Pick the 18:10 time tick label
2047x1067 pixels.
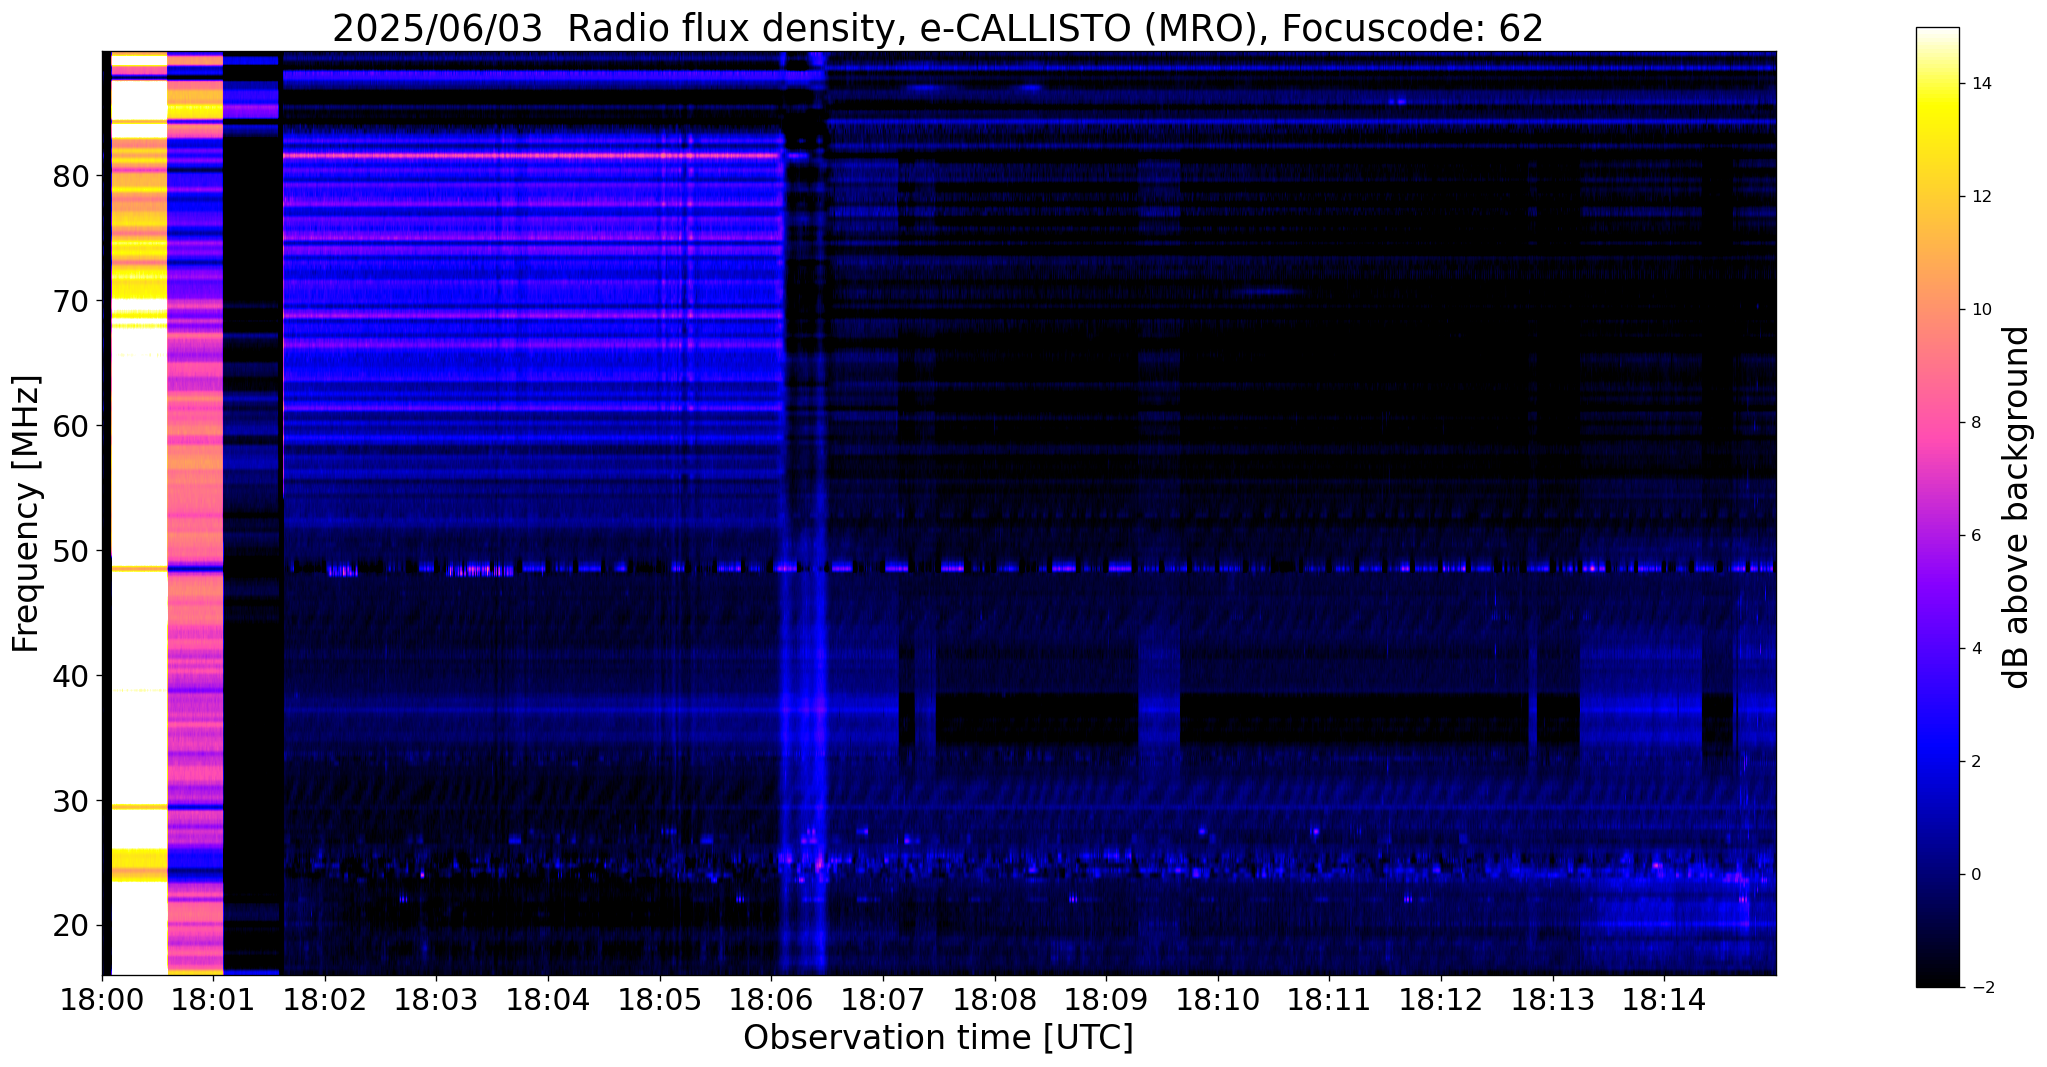click(x=1218, y=999)
